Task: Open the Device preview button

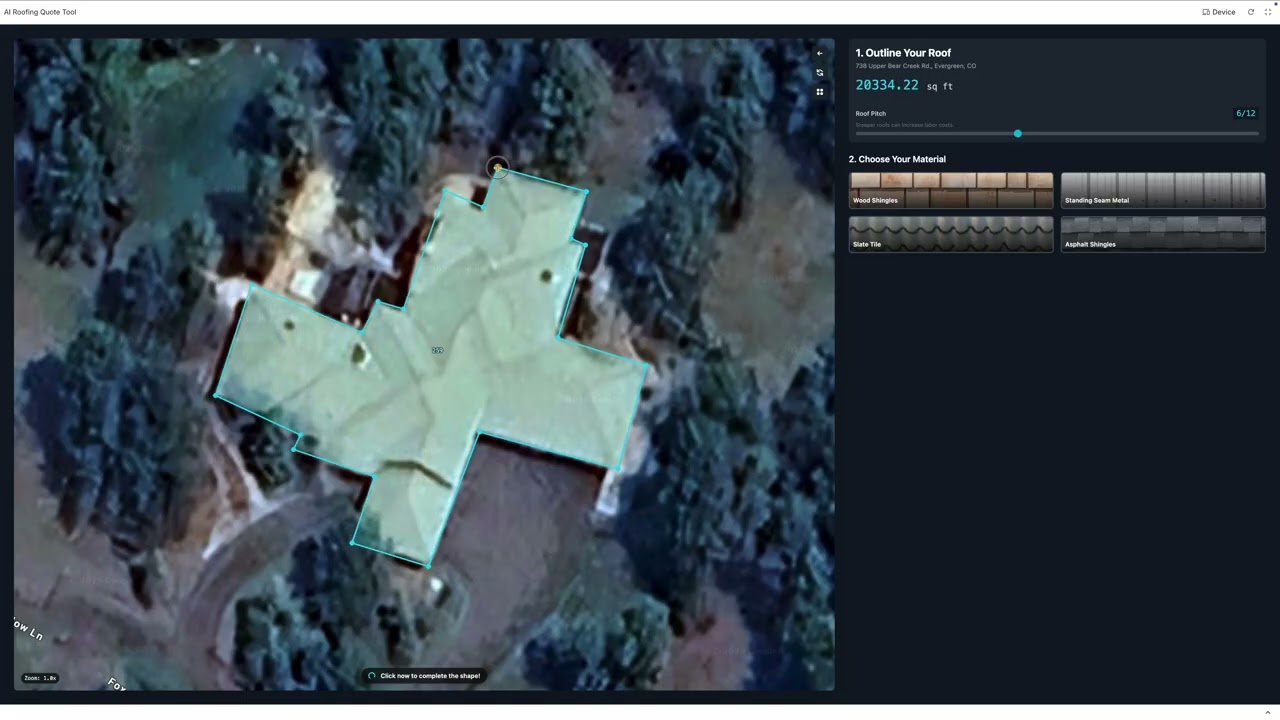Action: click(1218, 12)
